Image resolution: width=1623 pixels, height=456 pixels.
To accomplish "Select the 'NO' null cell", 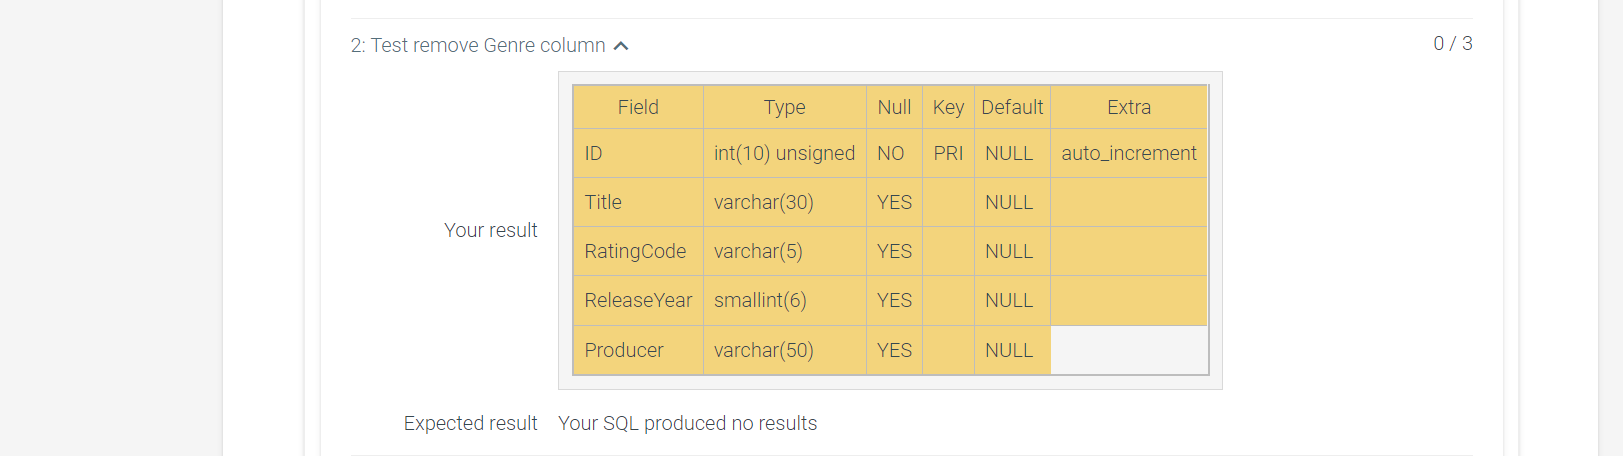I will pos(894,153).
